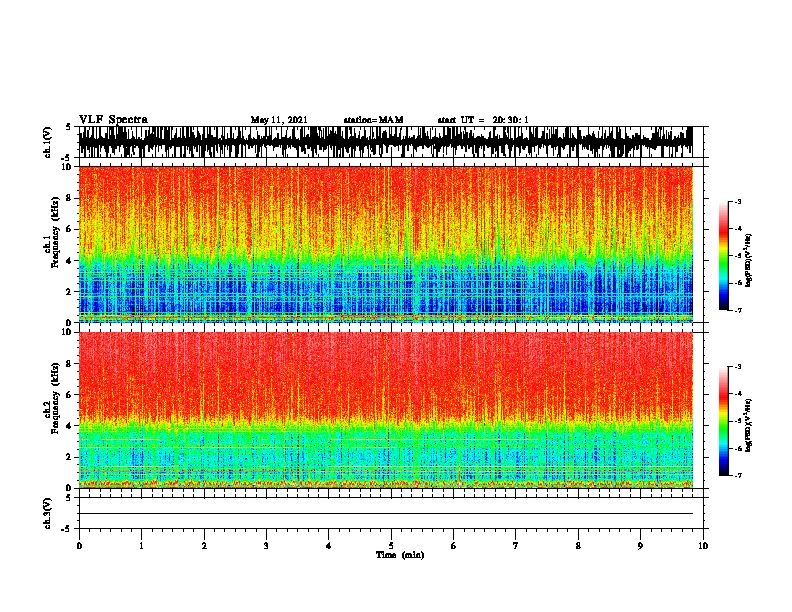792x612 pixels.
Task: Click the ch.2 spectrogram color scale bar
Action: point(724,421)
